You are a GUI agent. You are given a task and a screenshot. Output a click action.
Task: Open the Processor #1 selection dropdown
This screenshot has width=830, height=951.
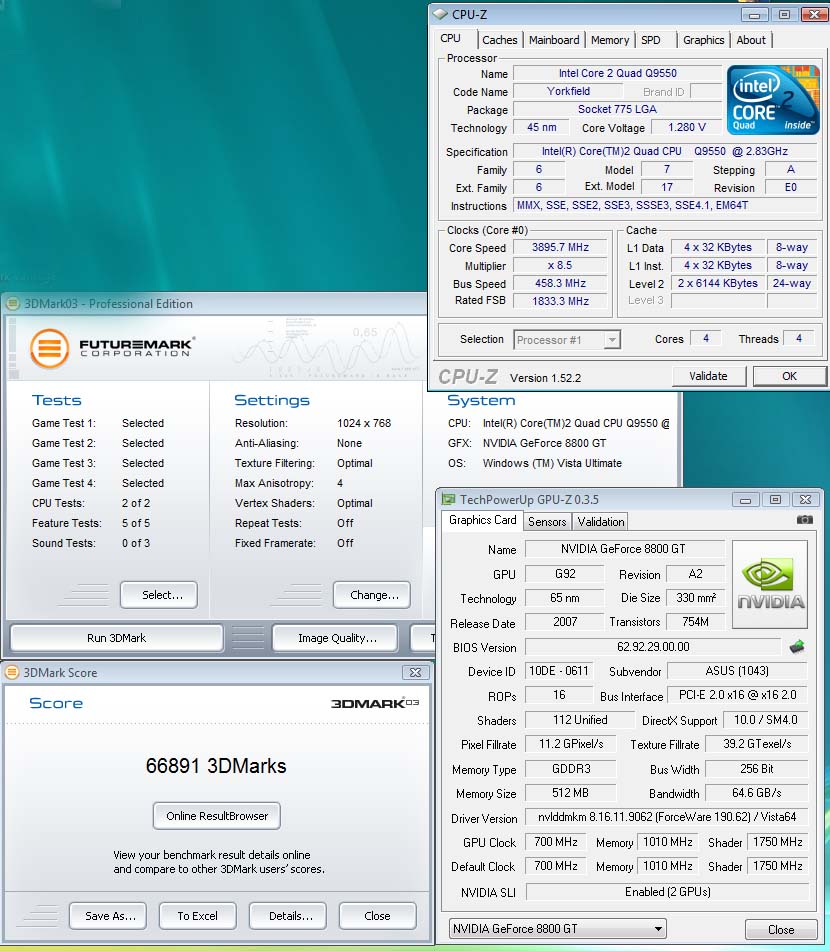pos(567,340)
